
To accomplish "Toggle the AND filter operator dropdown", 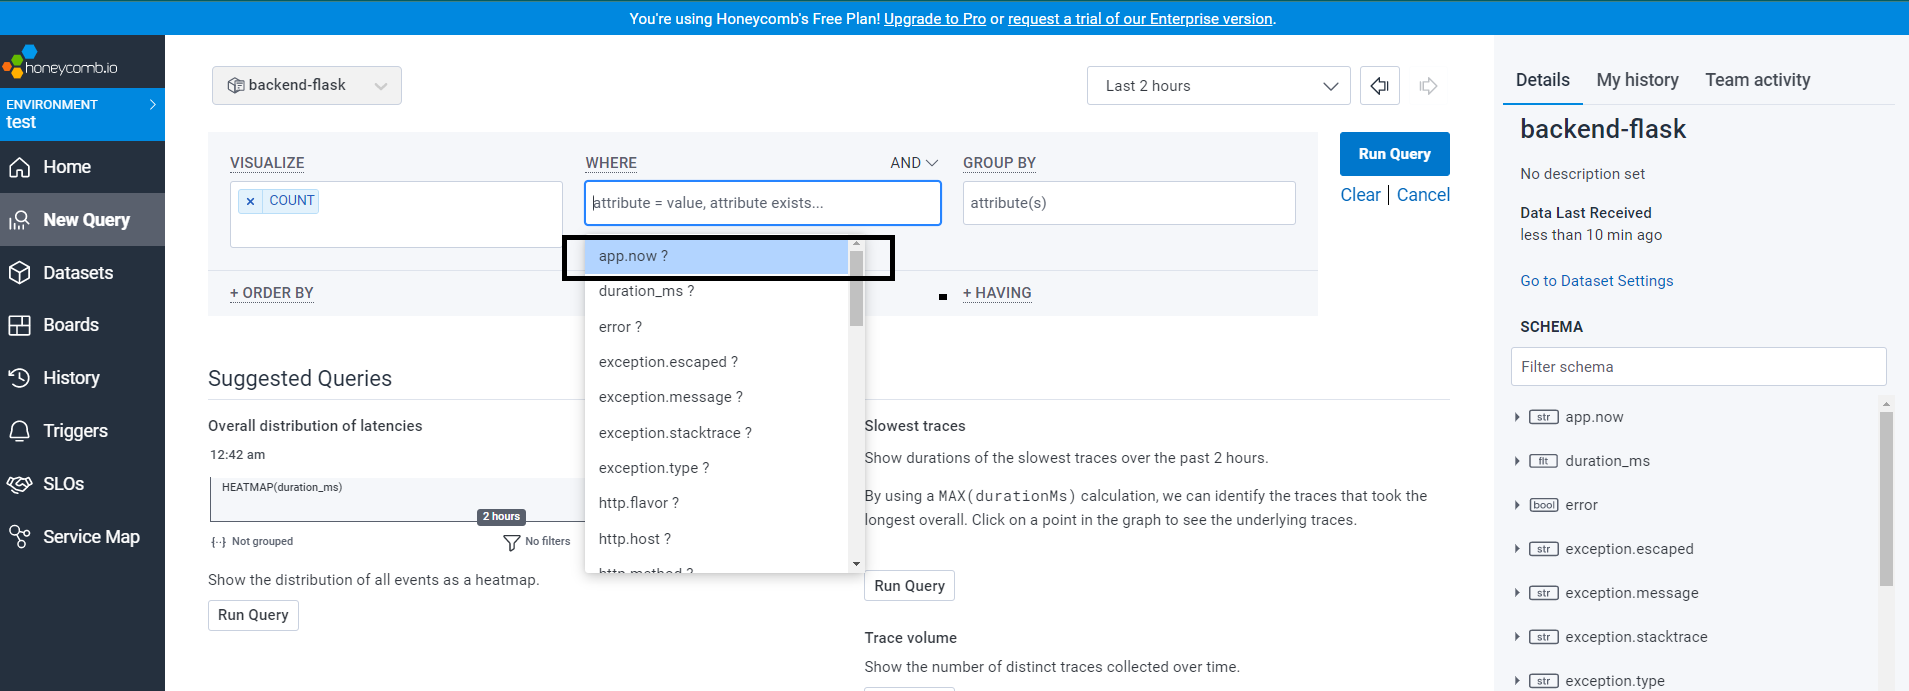I will pyautogui.click(x=914, y=163).
